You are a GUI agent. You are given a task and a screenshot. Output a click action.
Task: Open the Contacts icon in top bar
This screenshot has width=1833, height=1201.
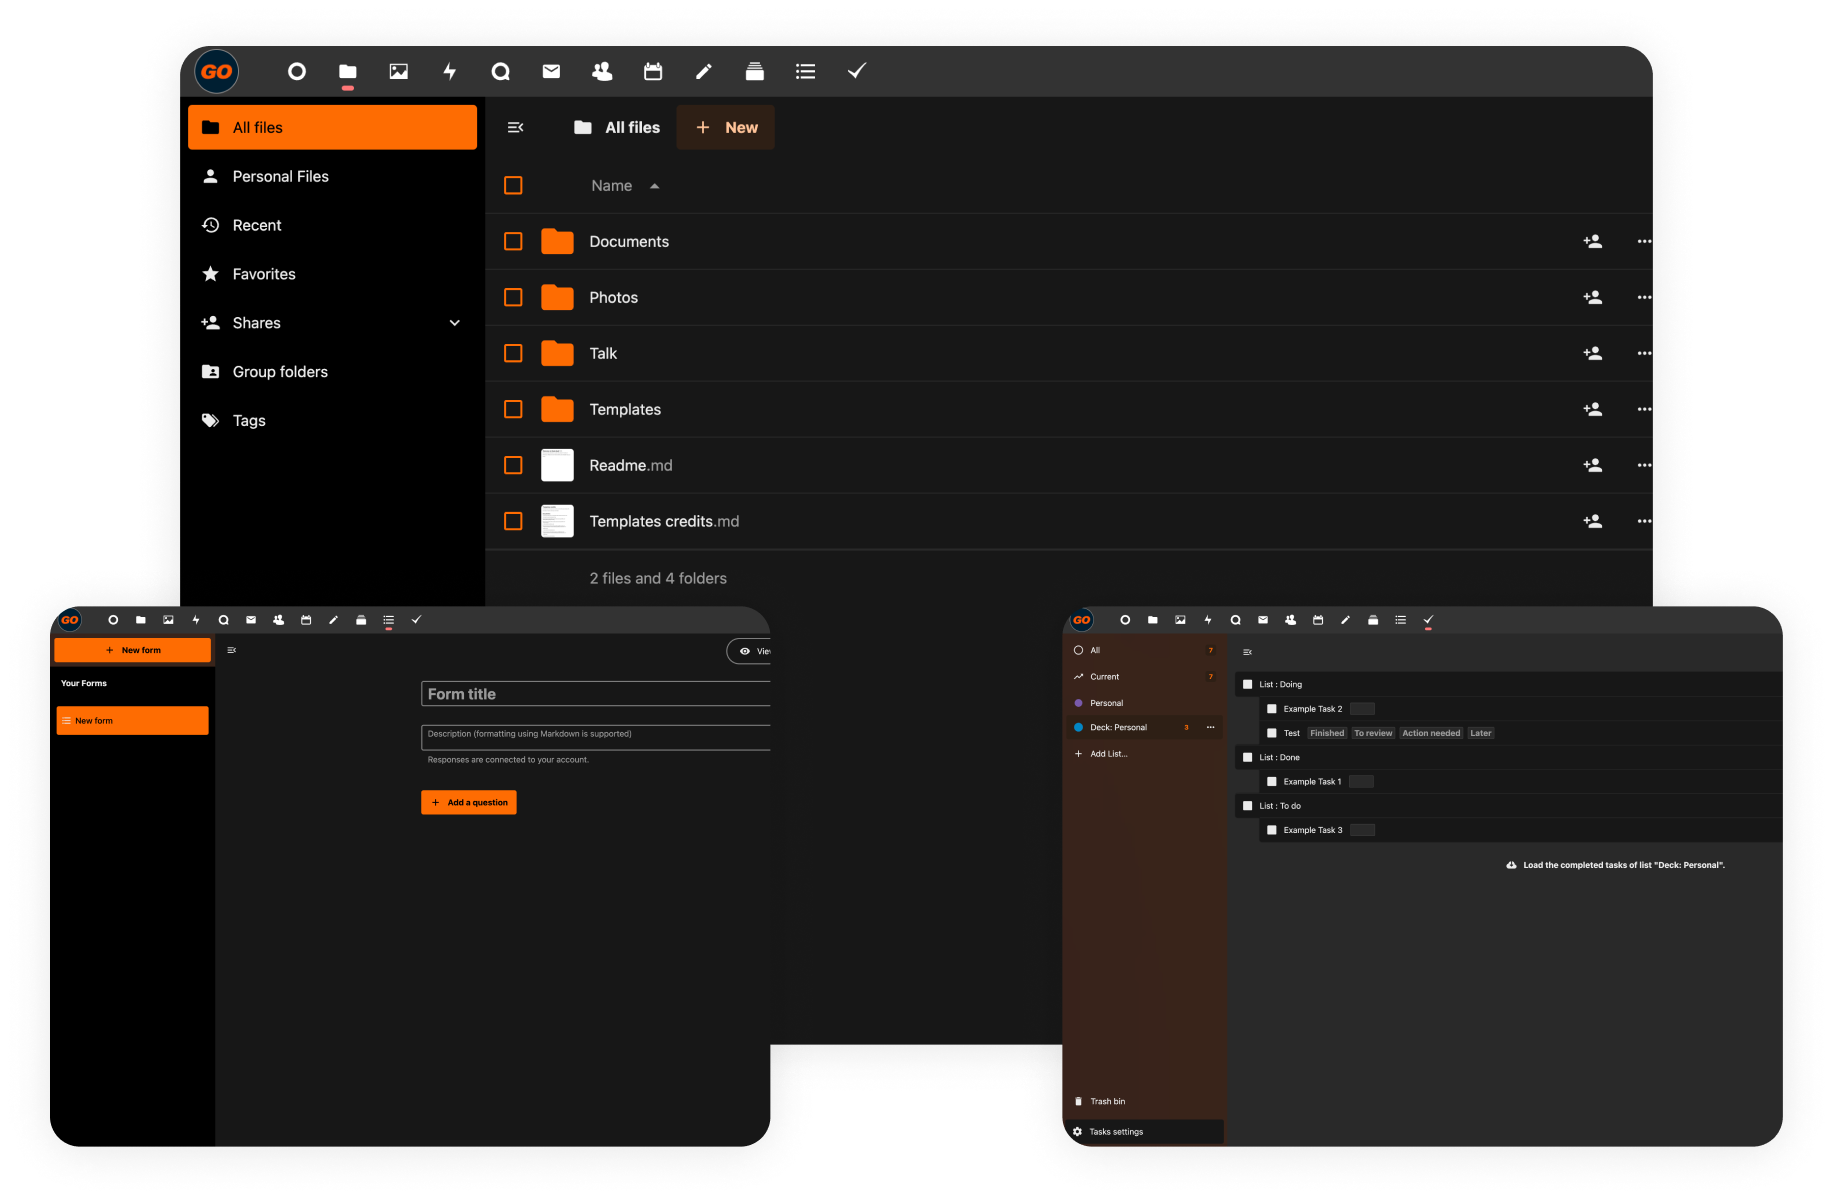tap(602, 71)
